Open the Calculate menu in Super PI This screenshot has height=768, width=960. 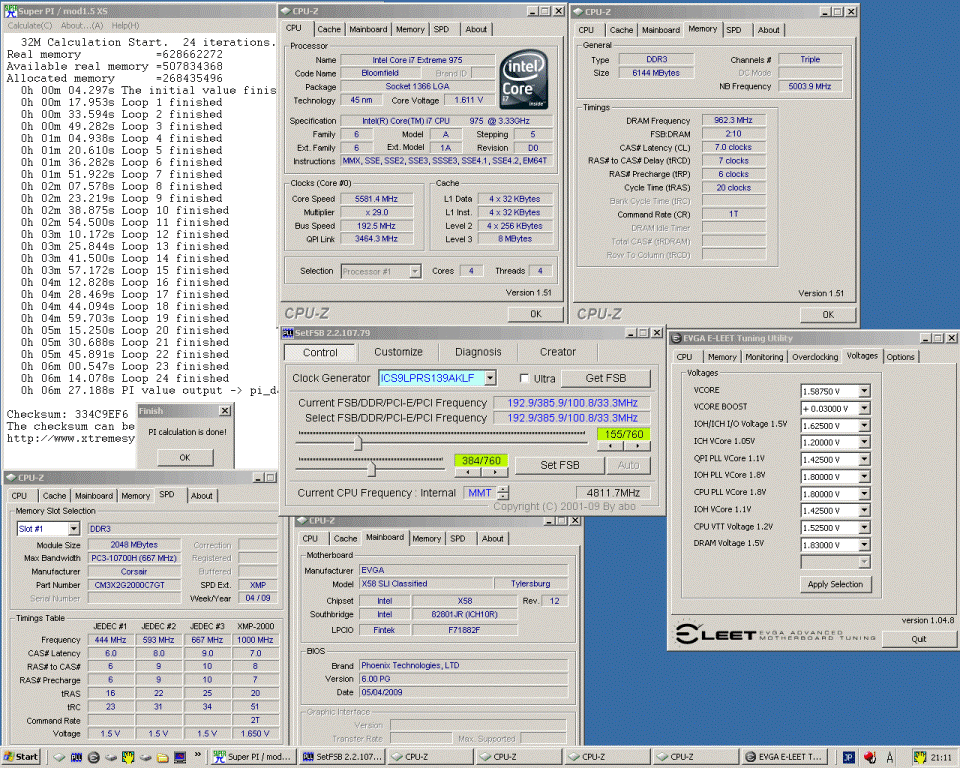tap(30, 26)
